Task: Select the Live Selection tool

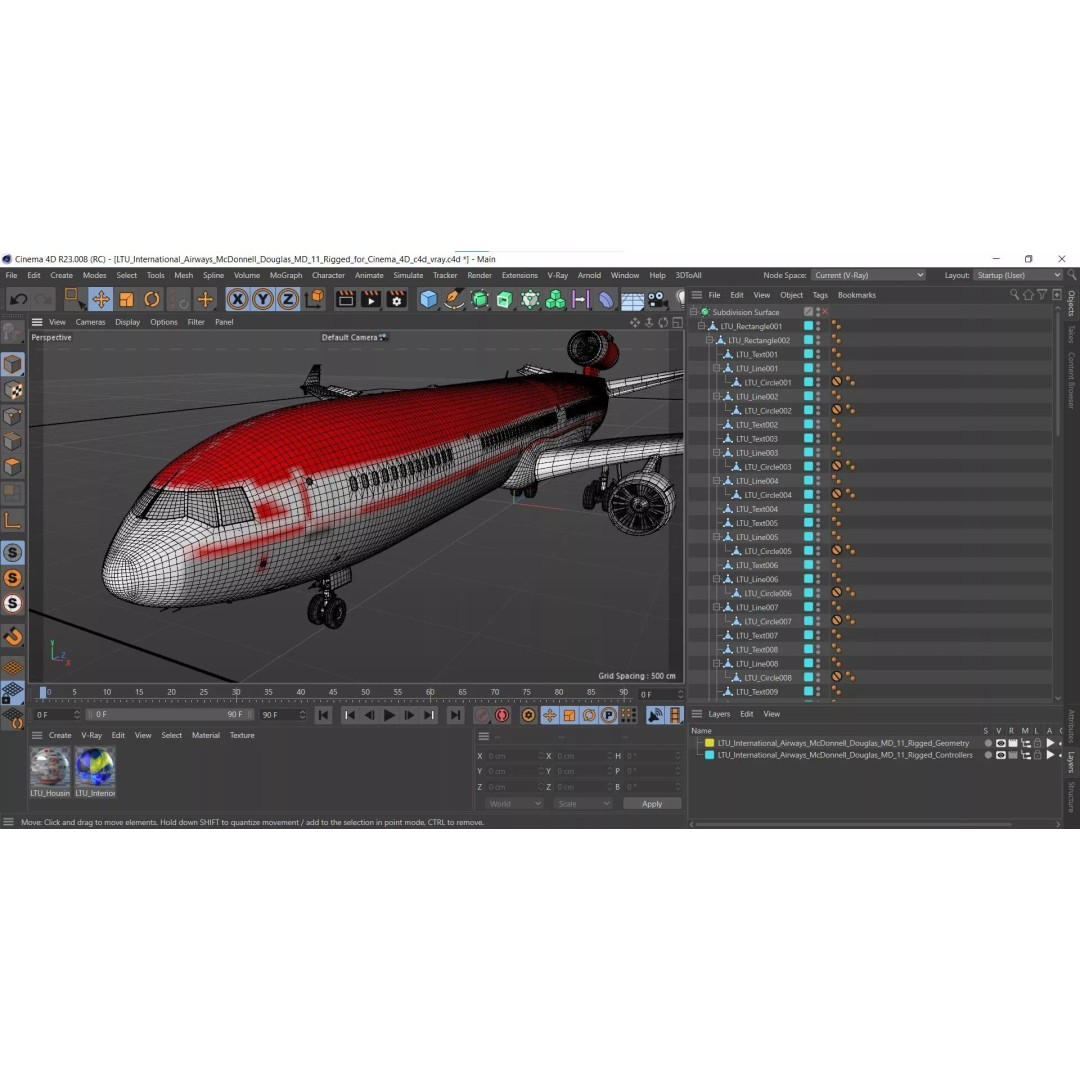Action: pyautogui.click(x=73, y=299)
